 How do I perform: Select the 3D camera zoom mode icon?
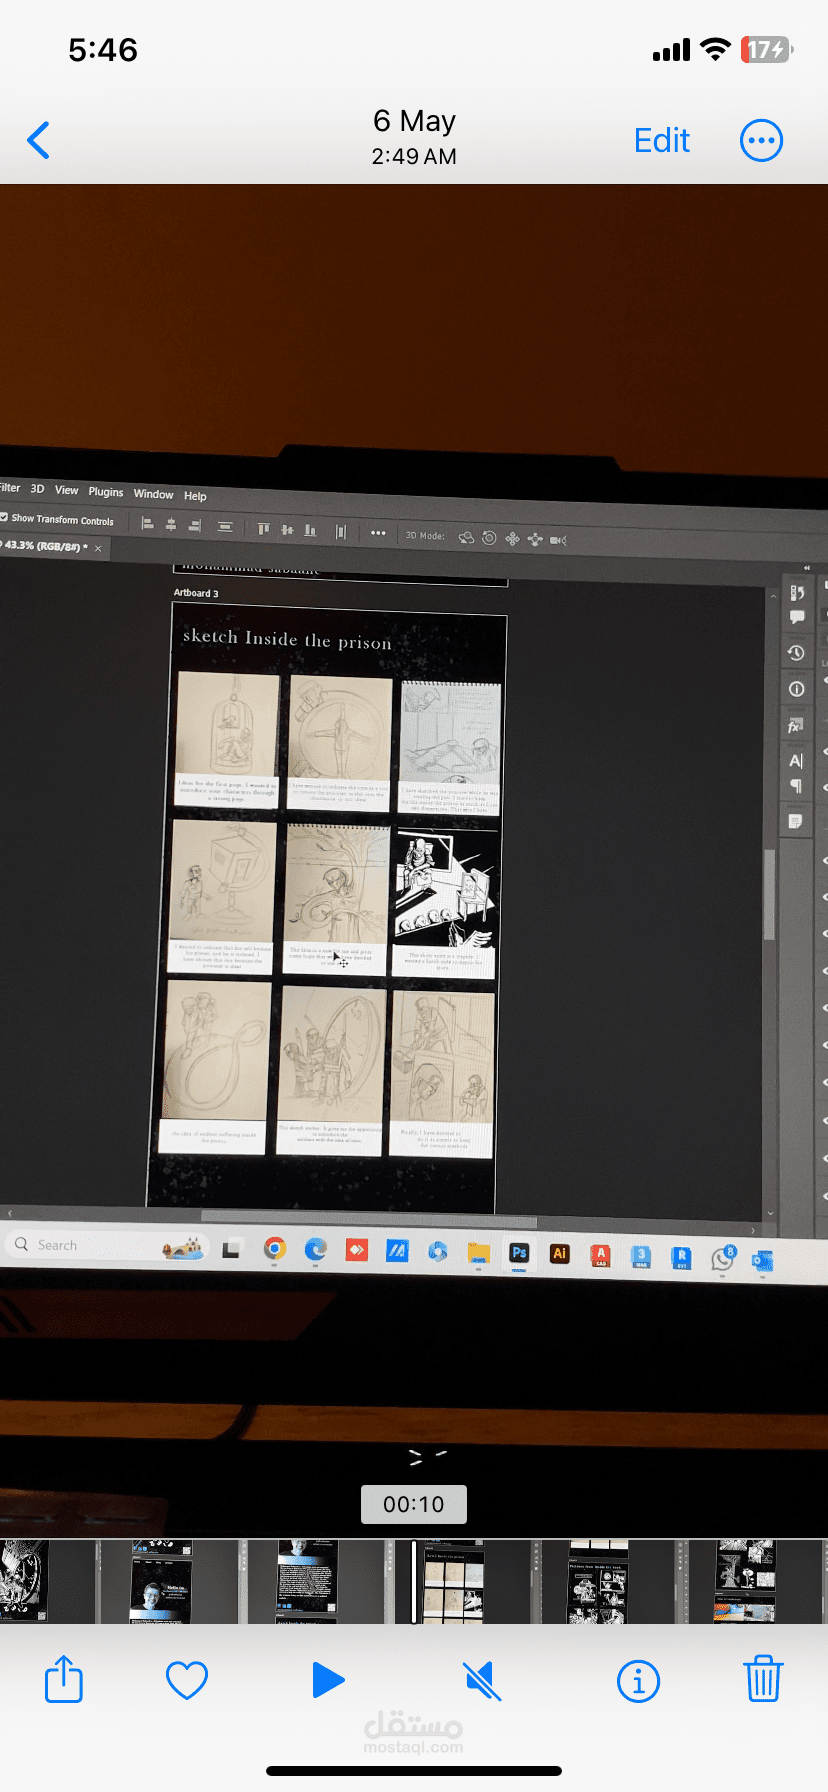pyautogui.click(x=558, y=540)
